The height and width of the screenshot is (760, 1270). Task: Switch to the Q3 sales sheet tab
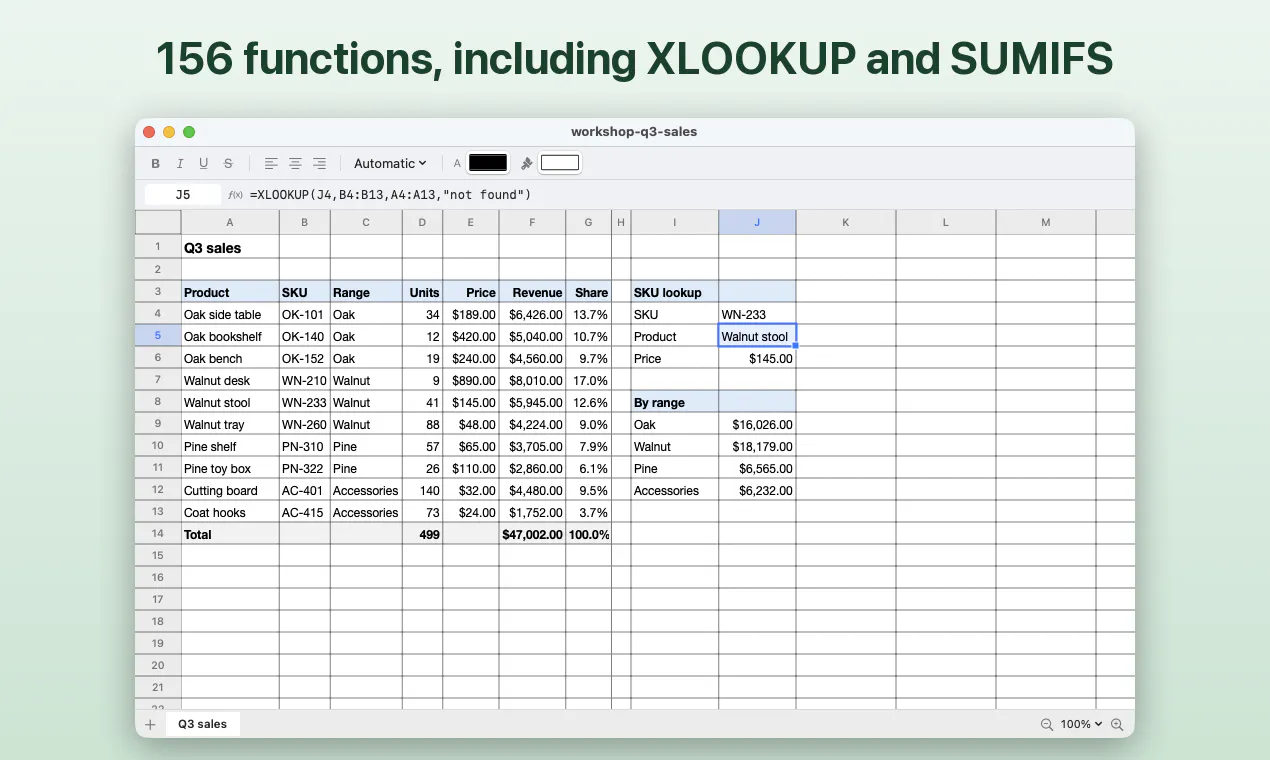202,724
